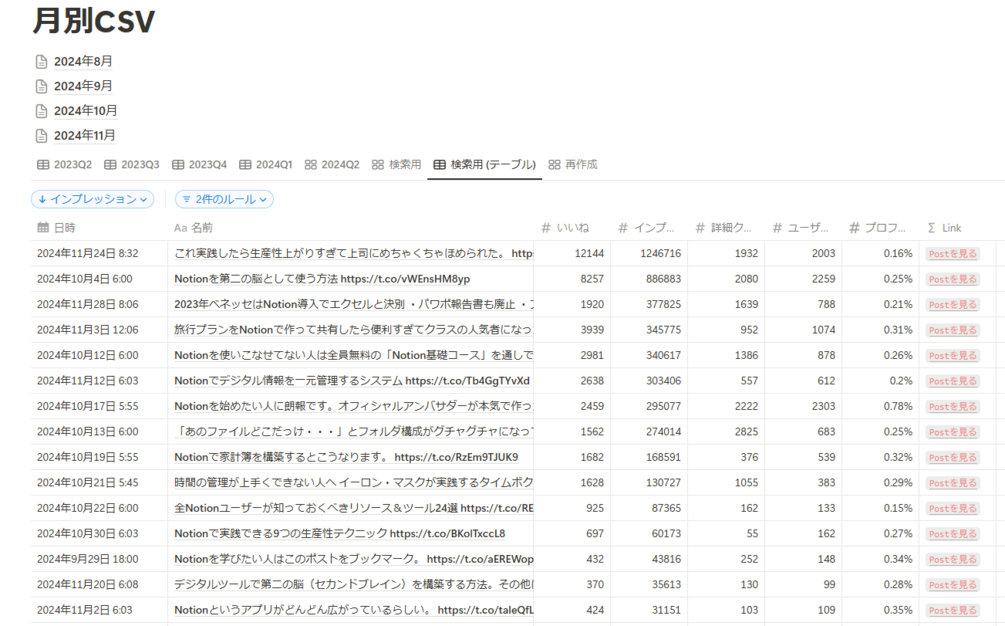
Task: Click the 2024年9月 page link
Action: coord(83,86)
